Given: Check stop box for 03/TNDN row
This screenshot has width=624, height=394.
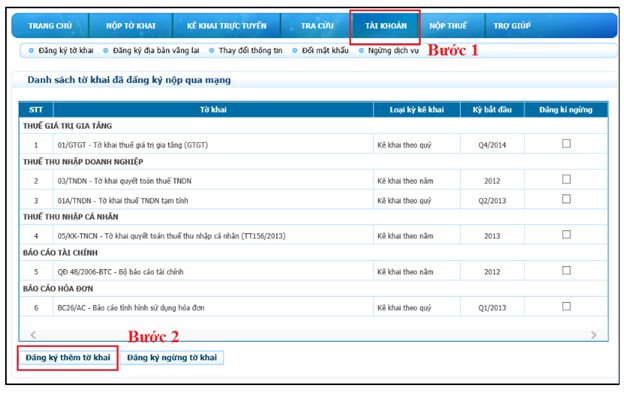Looking at the screenshot, I should tap(566, 179).
